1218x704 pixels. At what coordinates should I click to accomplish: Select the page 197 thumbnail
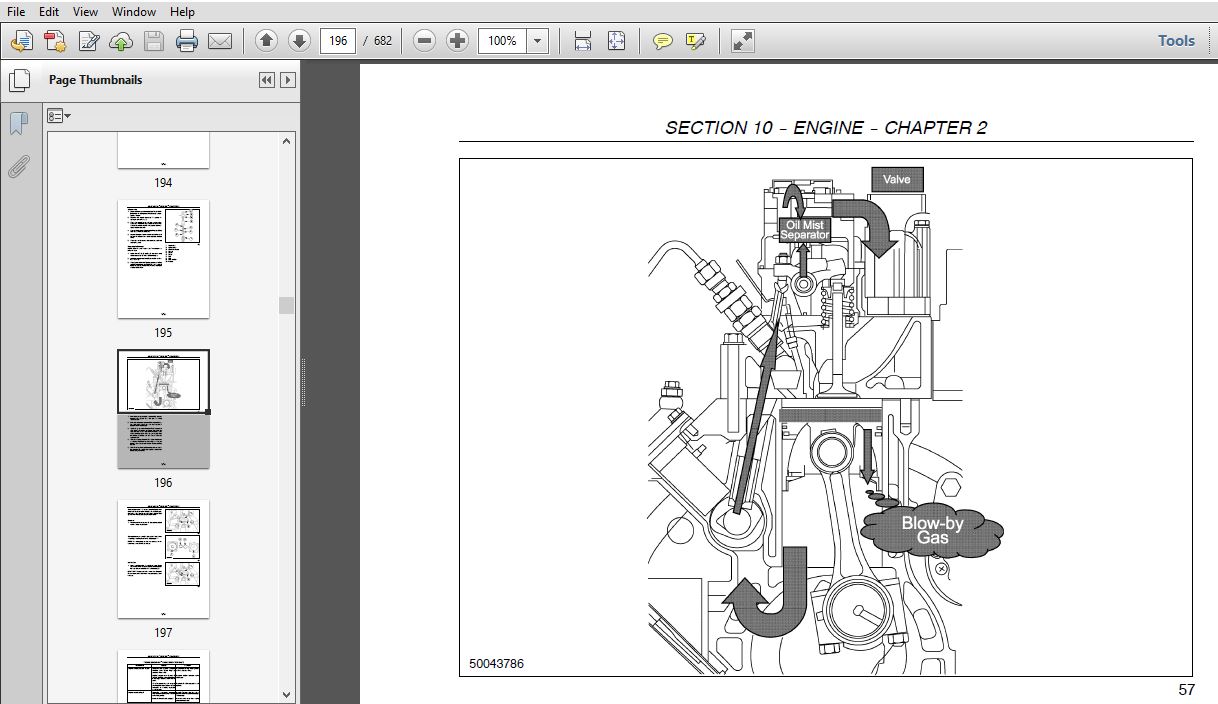163,559
